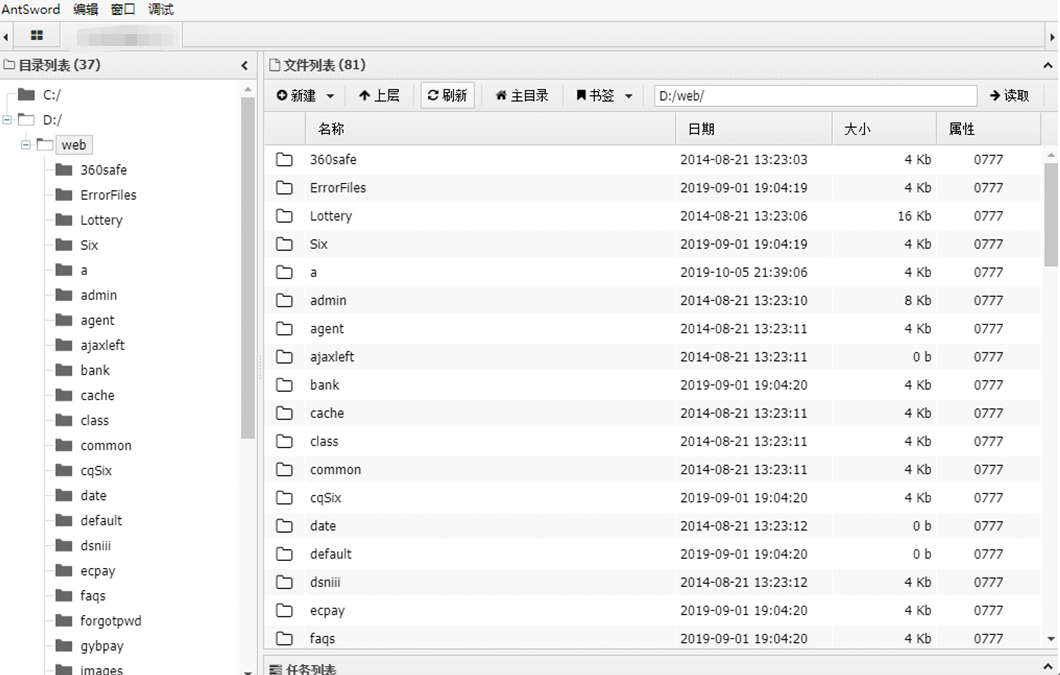The height and width of the screenshot is (675, 1060).
Task: Click date 2019-10-05 21:39:06 cell
Action: pos(744,272)
